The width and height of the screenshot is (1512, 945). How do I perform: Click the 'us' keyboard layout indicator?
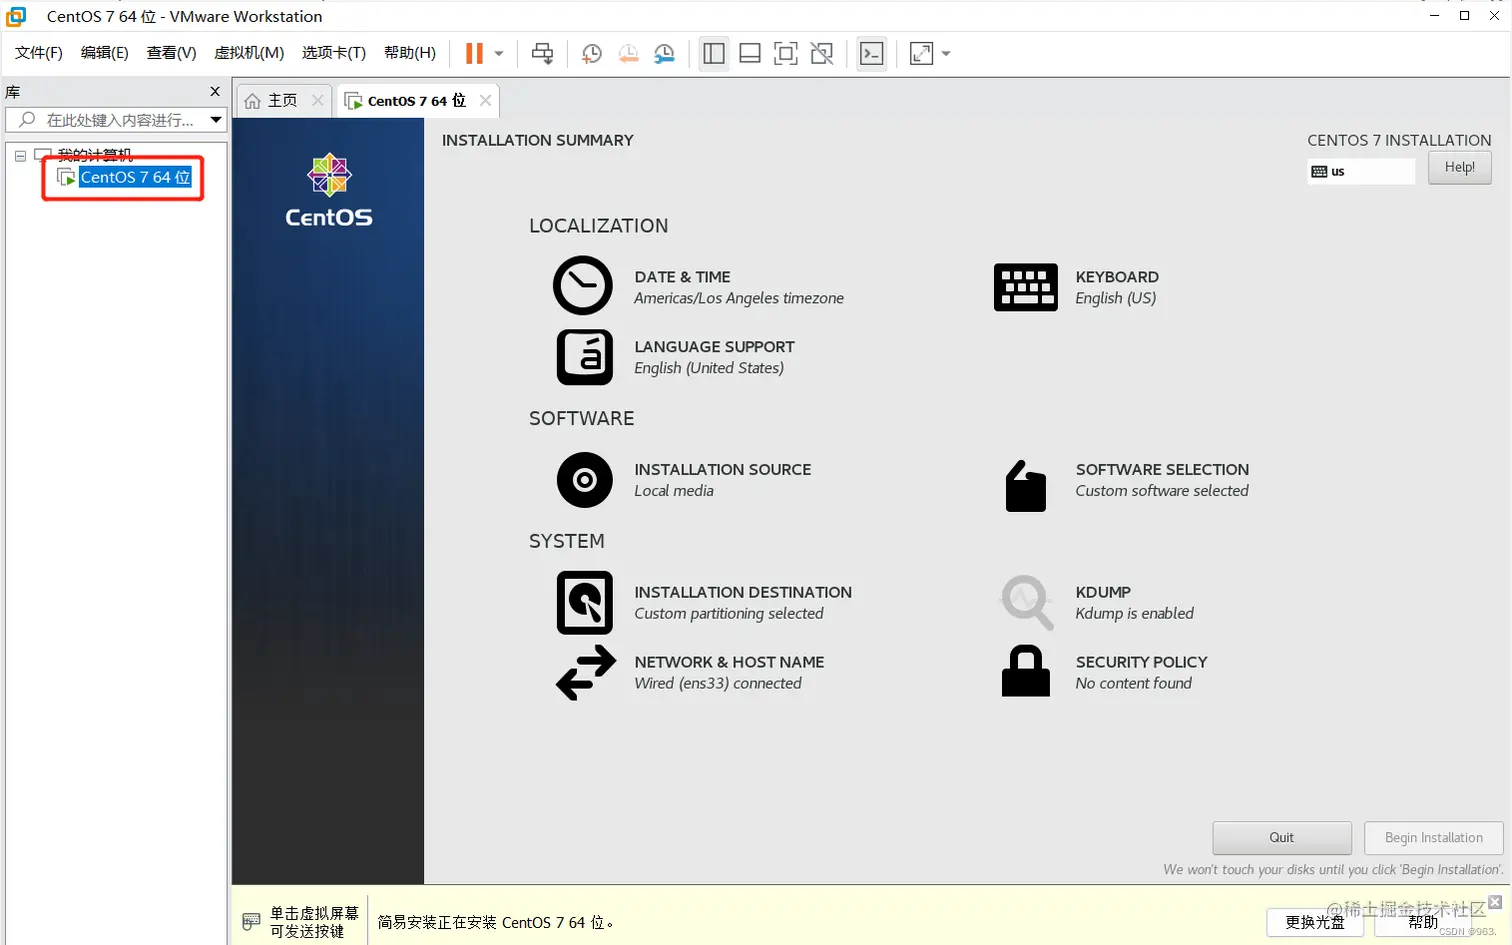(x=1361, y=172)
